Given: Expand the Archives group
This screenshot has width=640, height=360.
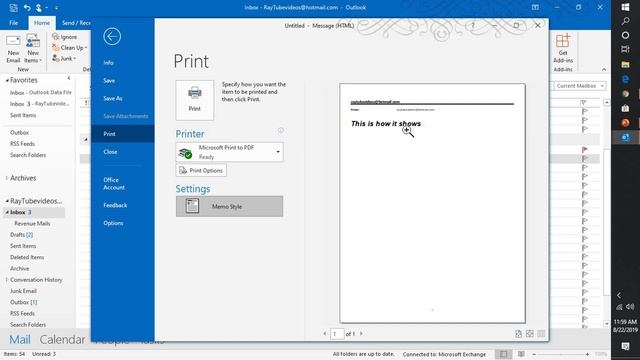Looking at the screenshot, I should click(7, 178).
